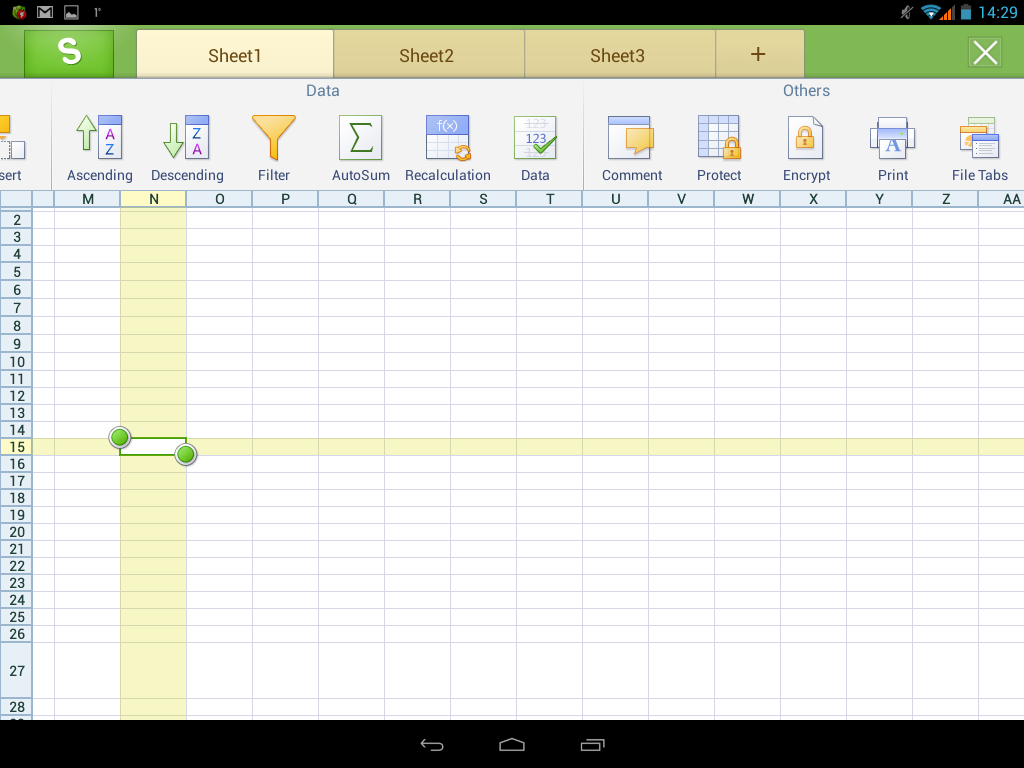
Task: Switch to the Sheet3 tab
Action: [617, 55]
